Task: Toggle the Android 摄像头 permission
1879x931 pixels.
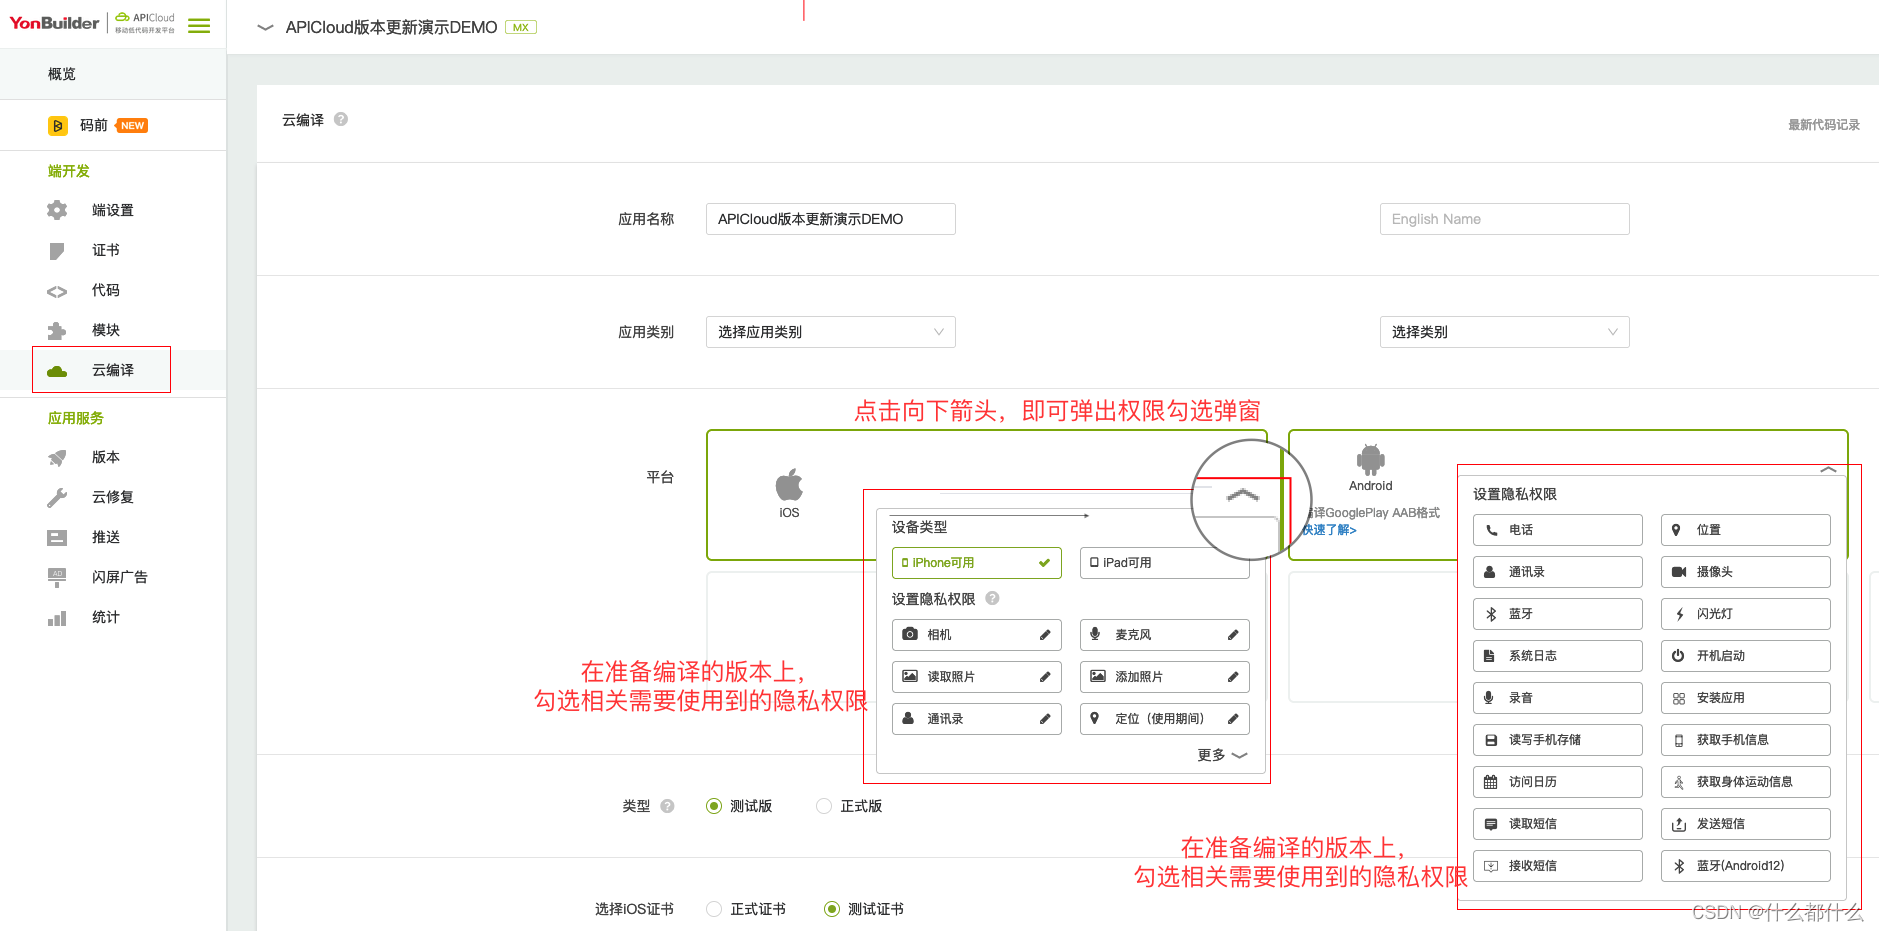Action: (x=1745, y=572)
